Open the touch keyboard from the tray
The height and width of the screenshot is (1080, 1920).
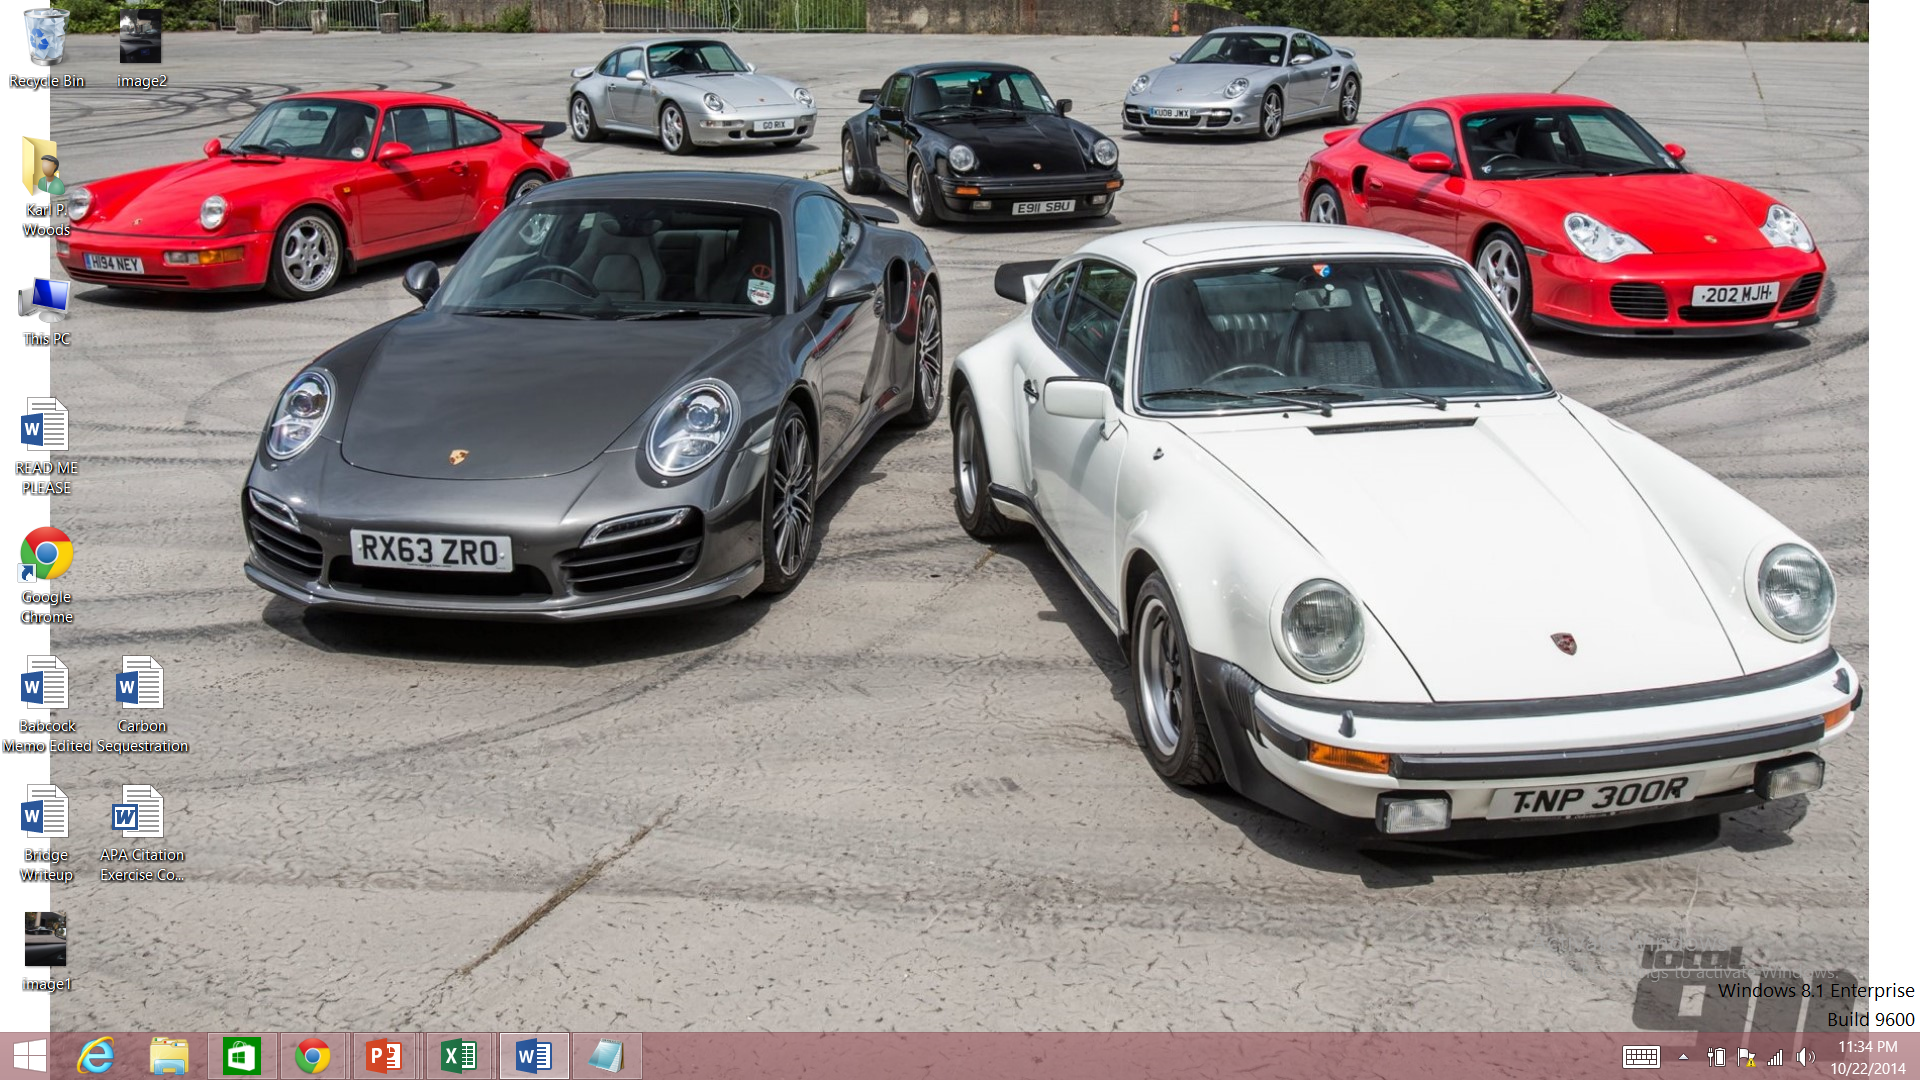coord(1641,1057)
